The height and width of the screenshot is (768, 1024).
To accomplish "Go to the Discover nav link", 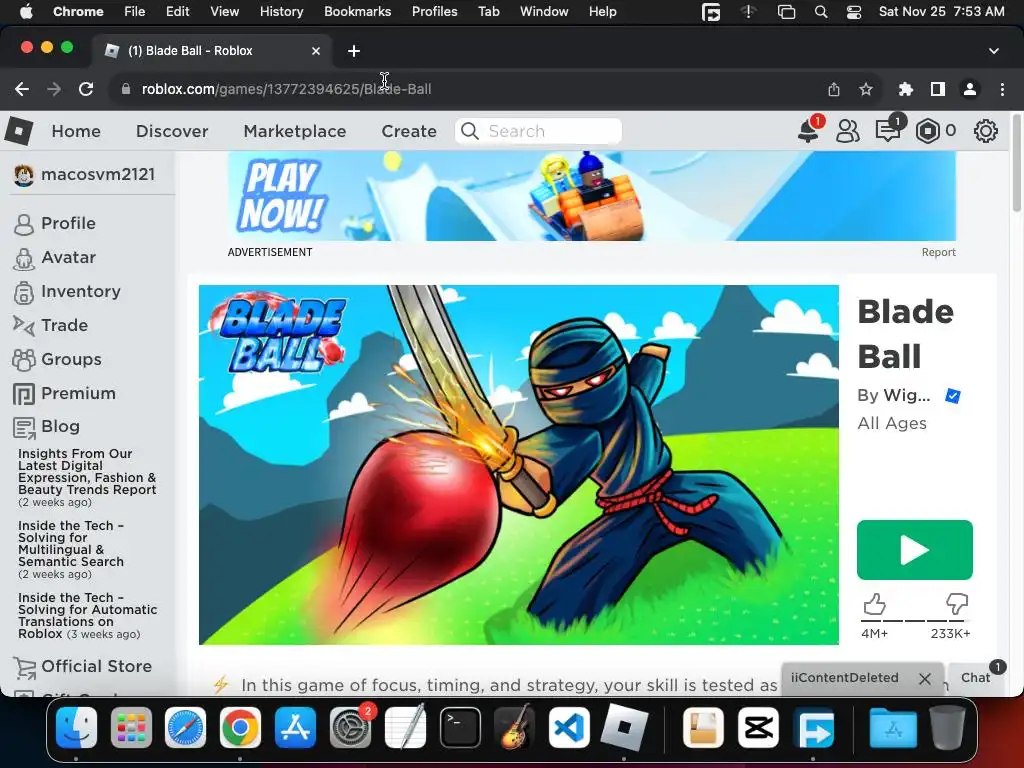I will (x=172, y=131).
